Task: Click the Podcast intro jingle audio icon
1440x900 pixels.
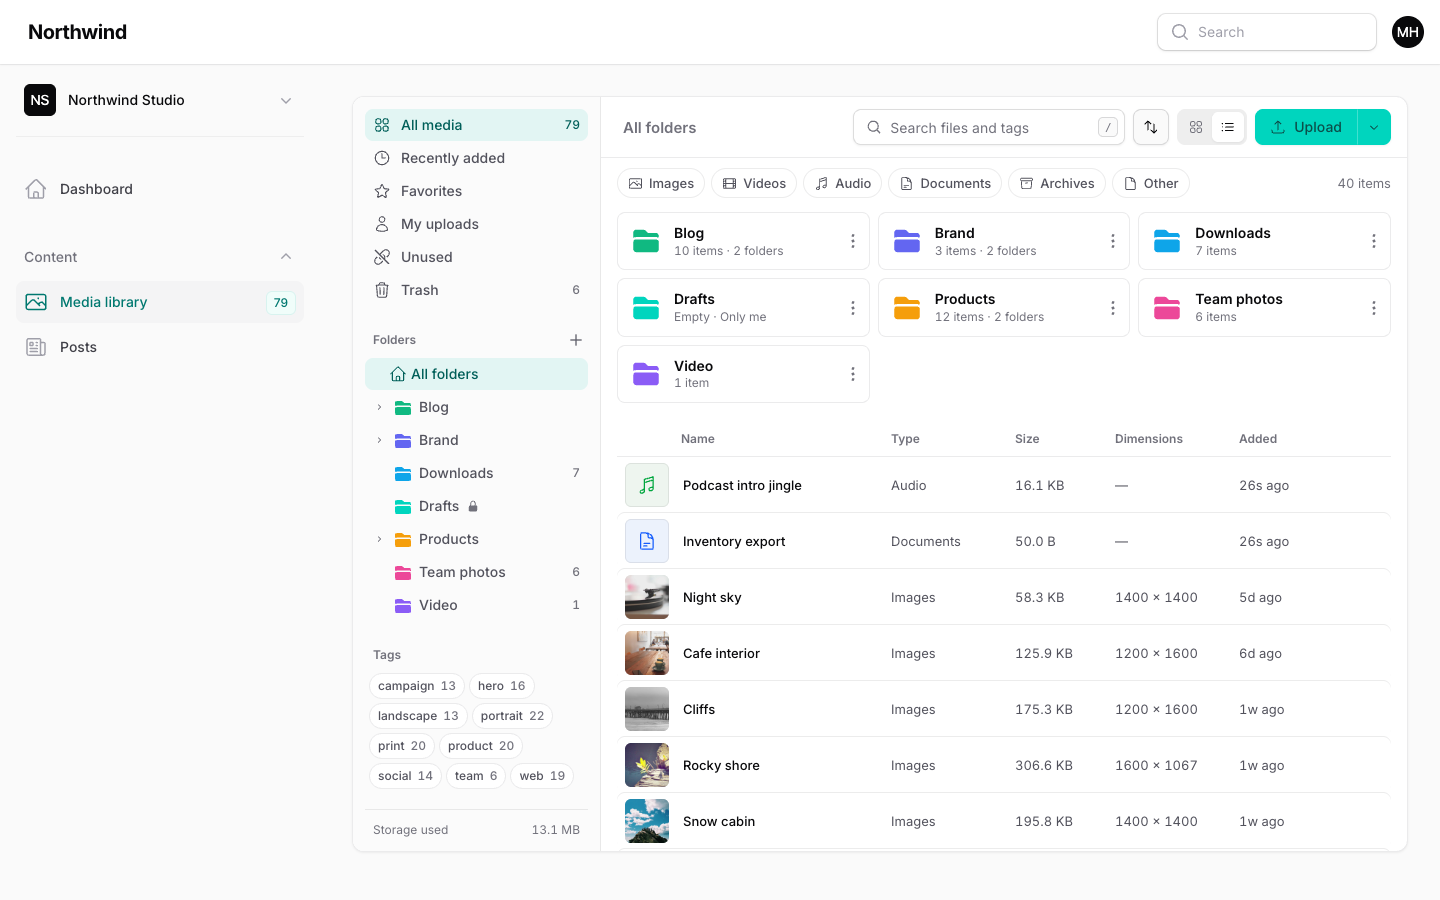Action: tap(647, 485)
